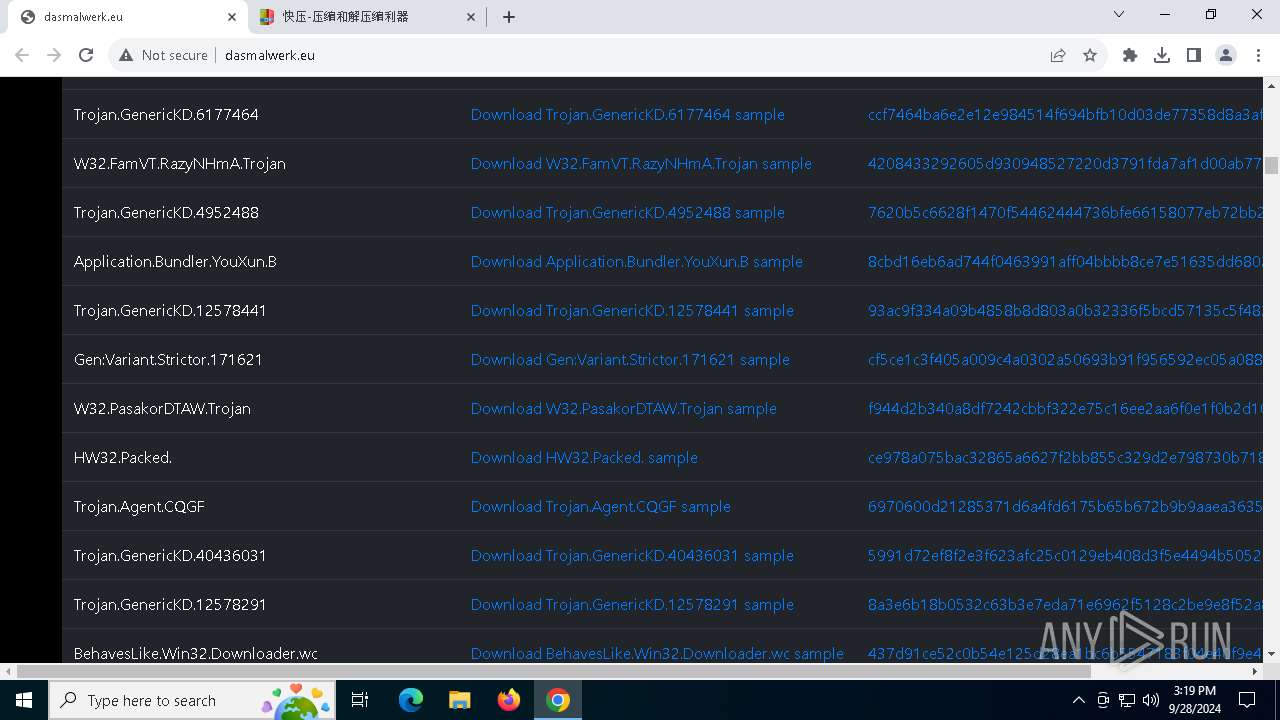
Task: Launch Firefox from the taskbar
Action: pyautogui.click(x=509, y=700)
